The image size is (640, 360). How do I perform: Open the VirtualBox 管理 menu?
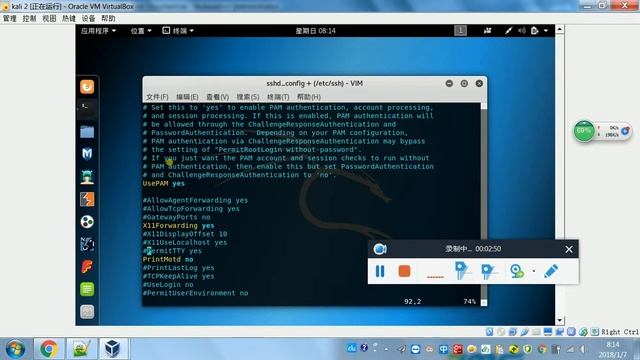10,18
